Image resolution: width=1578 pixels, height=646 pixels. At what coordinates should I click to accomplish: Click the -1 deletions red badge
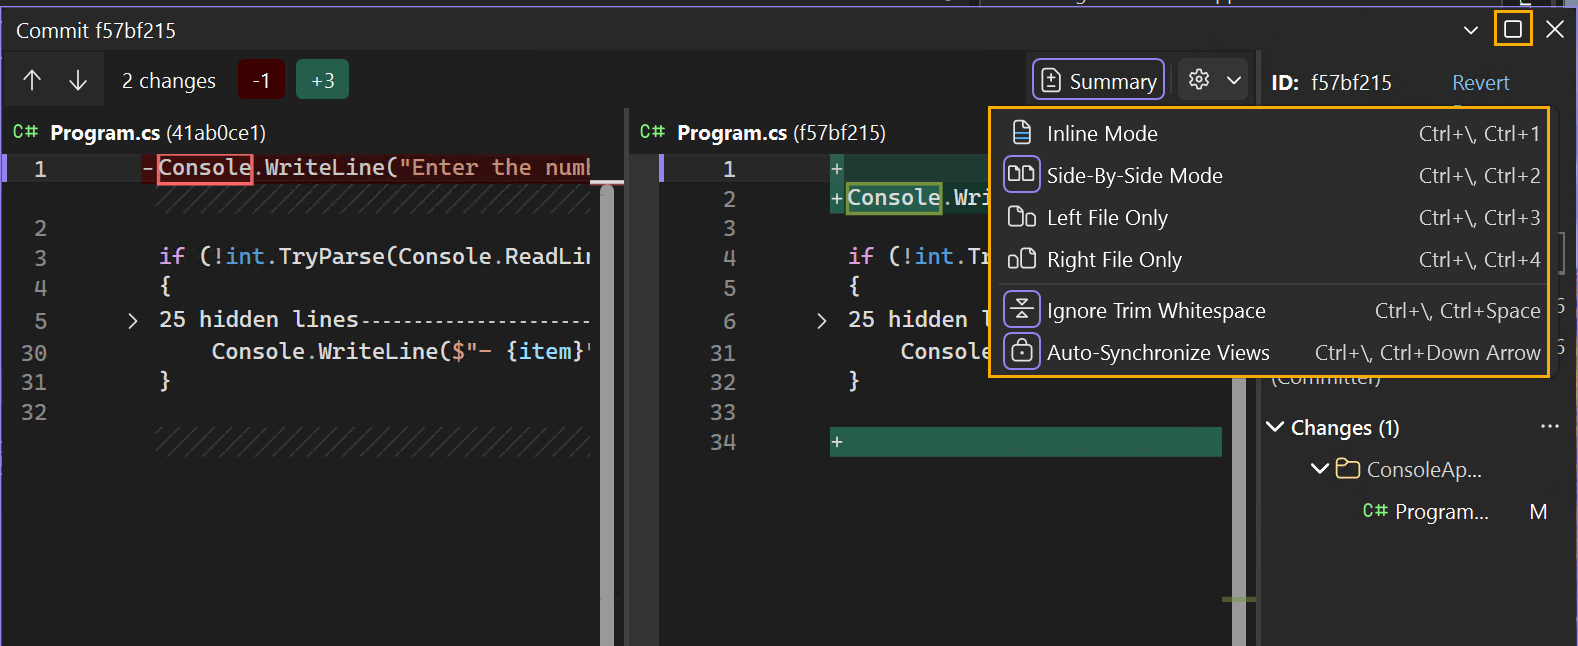click(261, 80)
